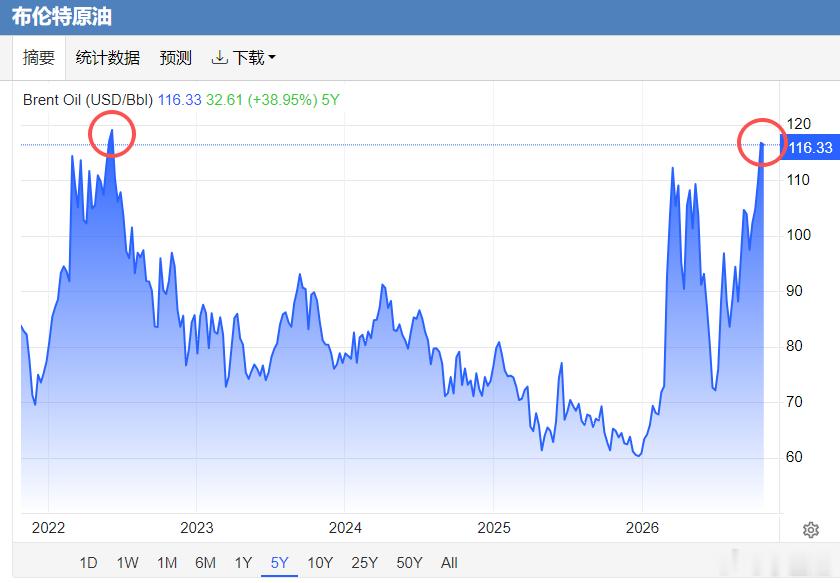Screen dimensions: 840x583
Task: Click the 60 y-axis label
Action: point(794,457)
